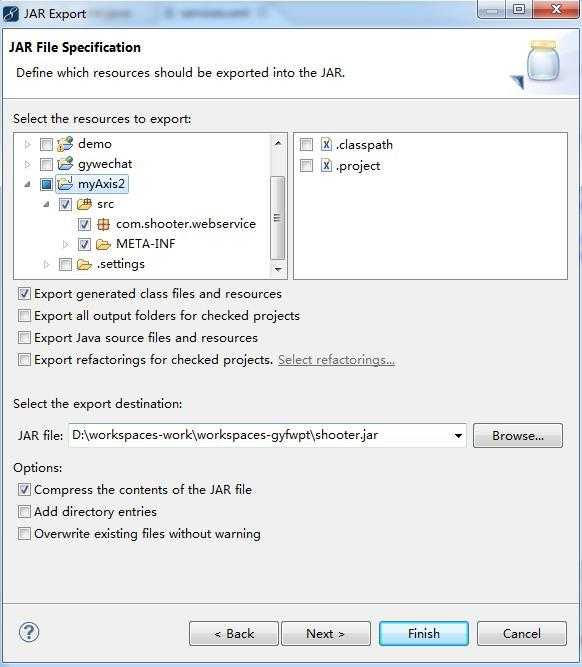Uncheck Compress the contents of the JAR file

tap(24, 490)
